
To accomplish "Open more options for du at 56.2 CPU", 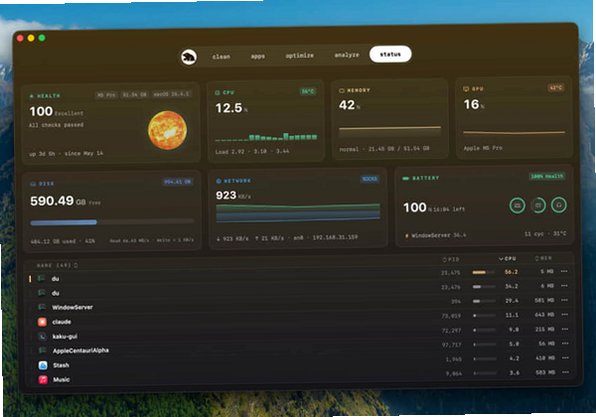I will coord(564,271).
